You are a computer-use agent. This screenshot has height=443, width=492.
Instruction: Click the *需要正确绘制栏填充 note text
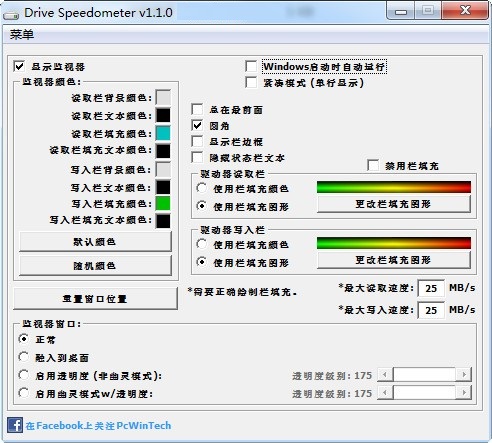tap(242, 292)
